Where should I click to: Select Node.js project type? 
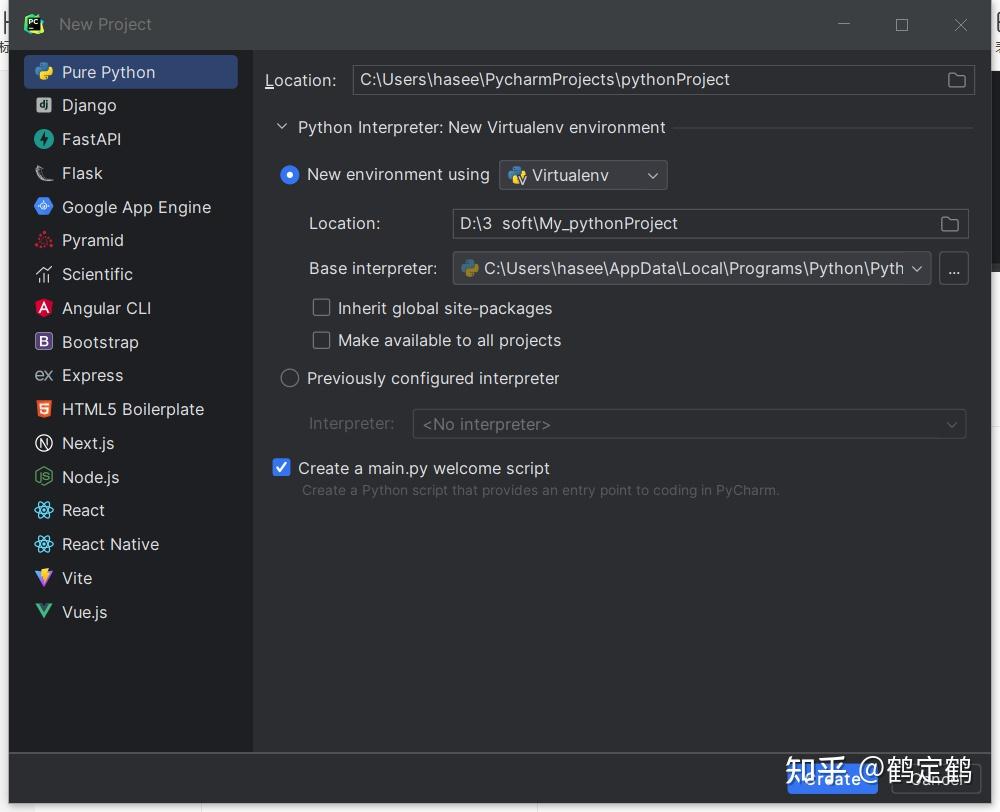click(43, 477)
